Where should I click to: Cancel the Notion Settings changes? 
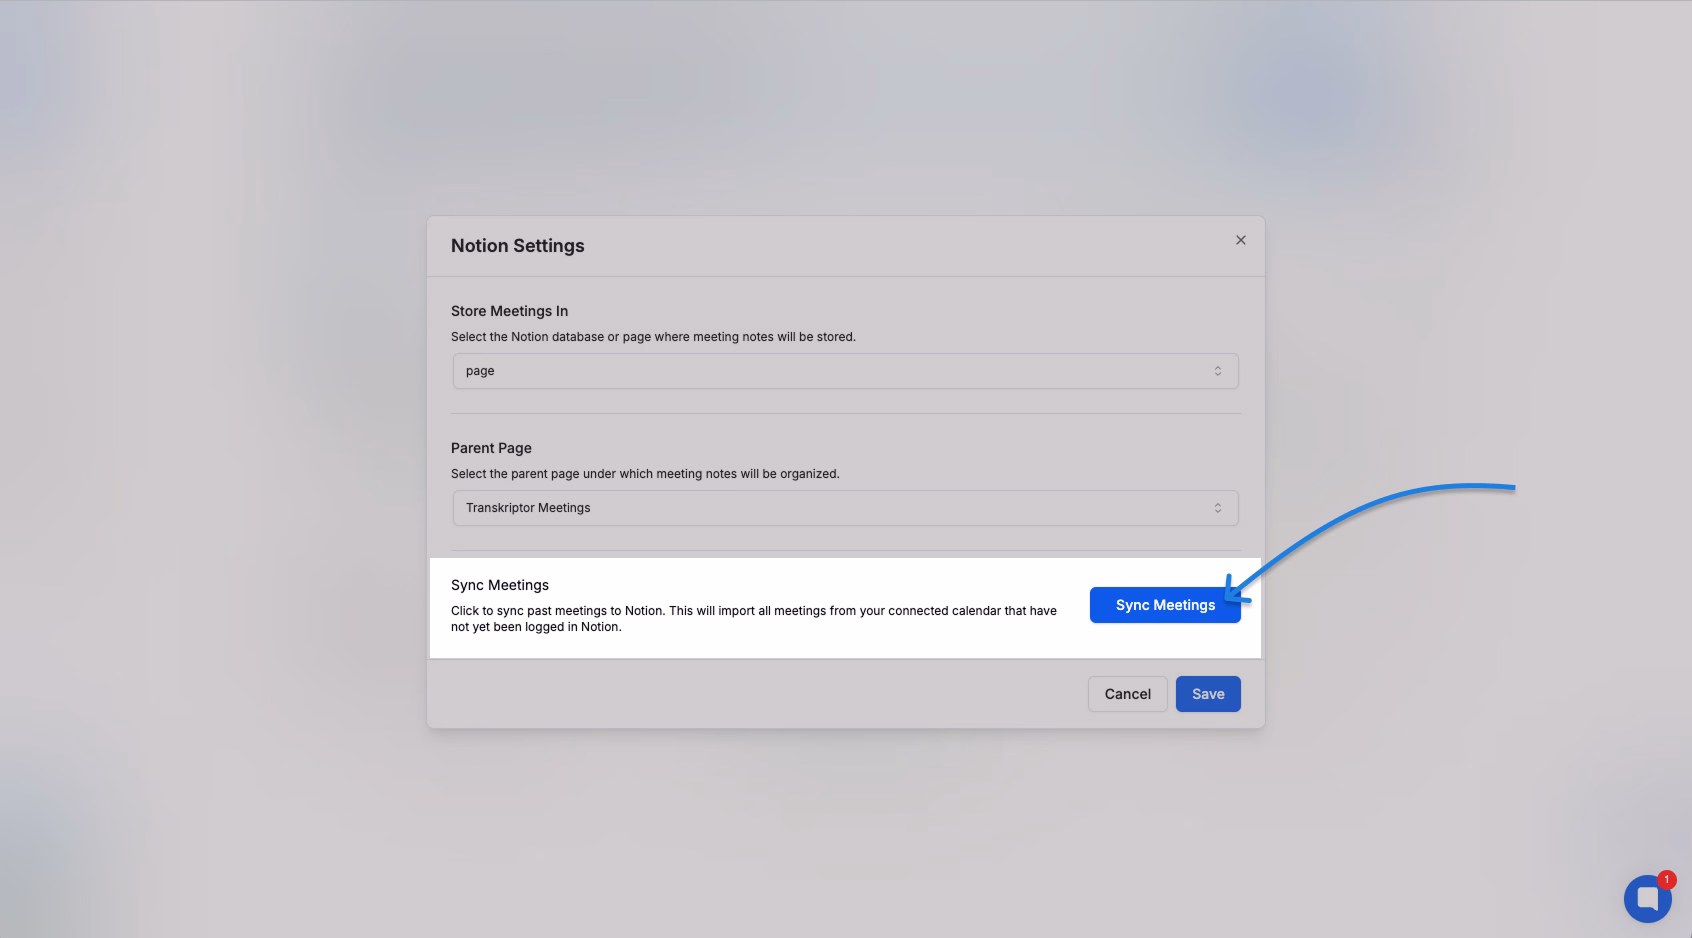coord(1127,693)
